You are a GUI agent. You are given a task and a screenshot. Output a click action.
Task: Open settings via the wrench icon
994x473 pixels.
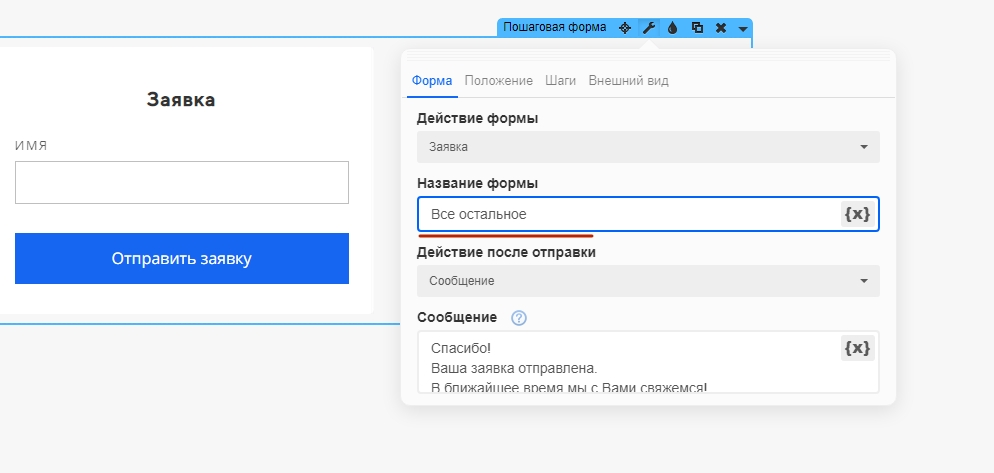(649, 27)
